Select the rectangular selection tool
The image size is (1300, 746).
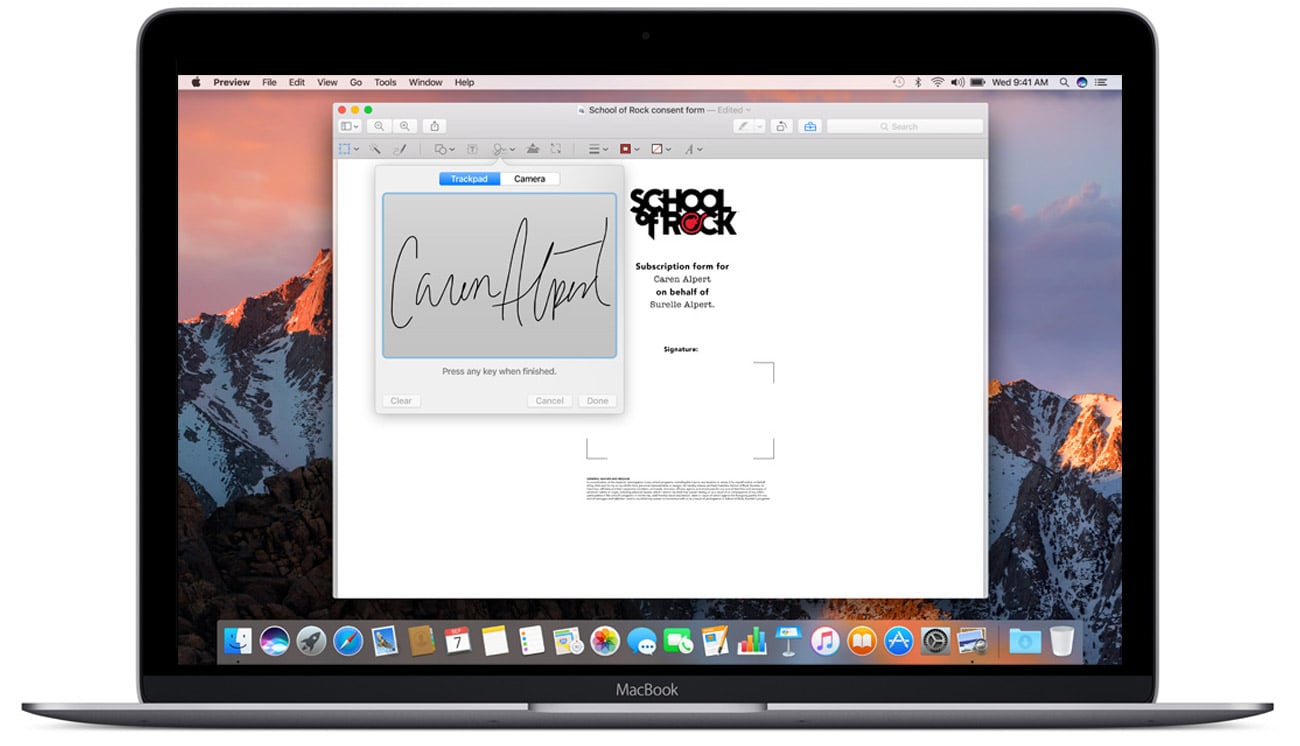(x=348, y=149)
